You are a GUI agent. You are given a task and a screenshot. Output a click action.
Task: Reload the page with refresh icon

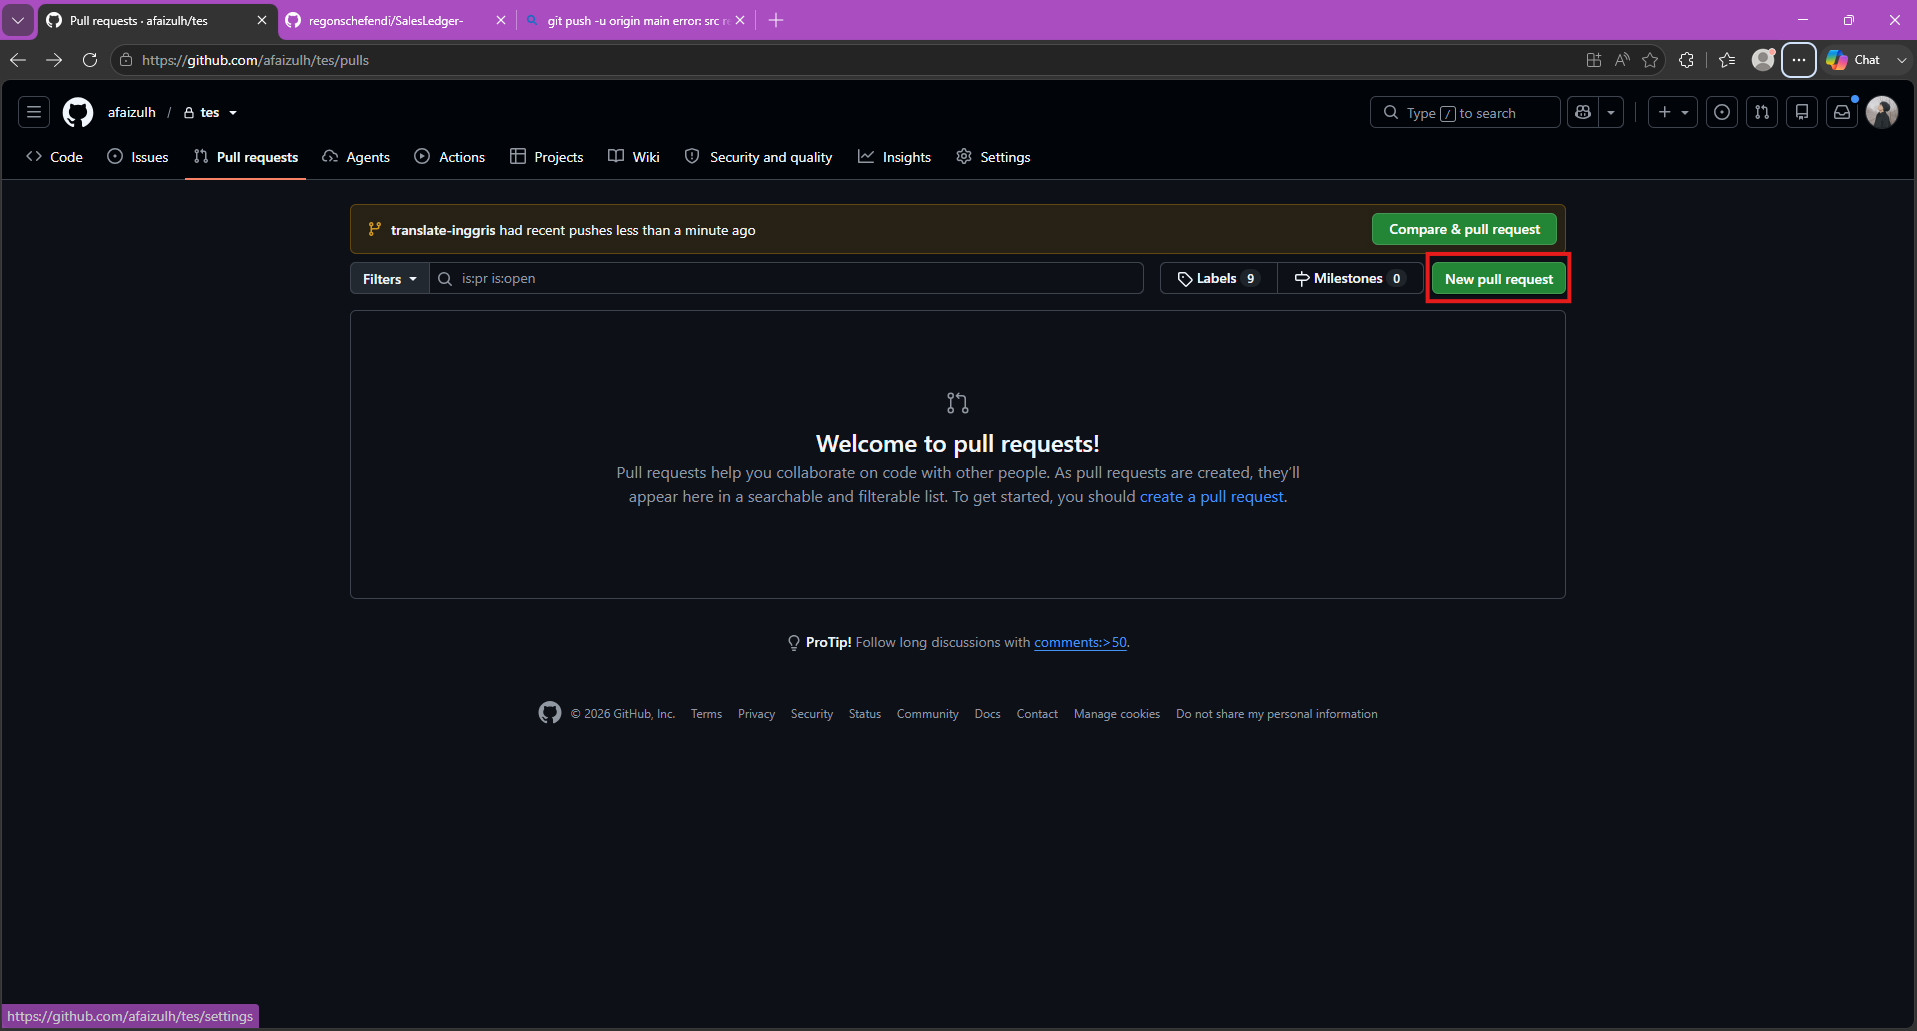click(x=90, y=60)
